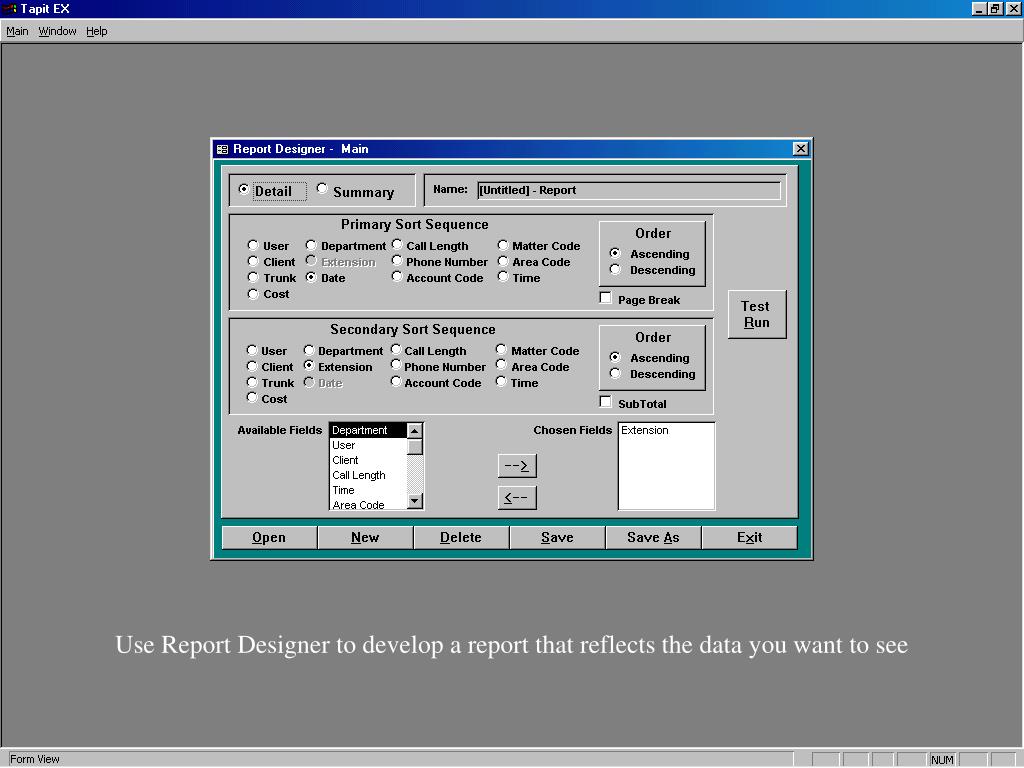1024x768 pixels.
Task: Close the Report Designer dialog
Action: (x=801, y=149)
